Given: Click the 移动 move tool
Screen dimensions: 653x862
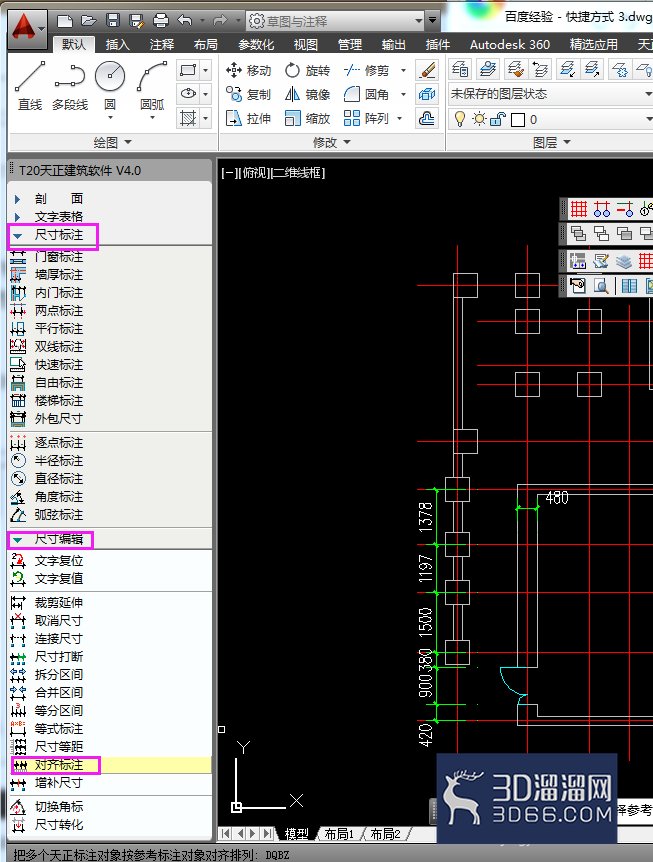Looking at the screenshot, I should pyautogui.click(x=248, y=70).
